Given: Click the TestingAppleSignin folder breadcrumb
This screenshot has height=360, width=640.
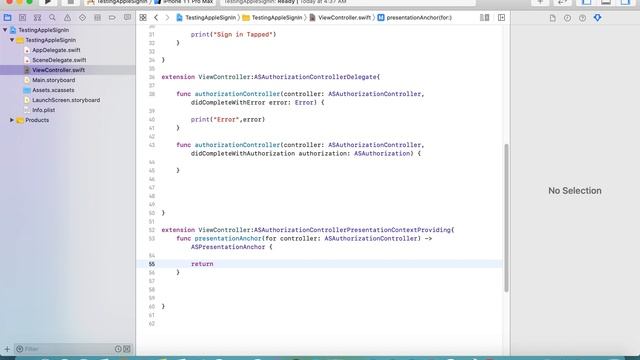Looking at the screenshot, I should click(x=272, y=18).
